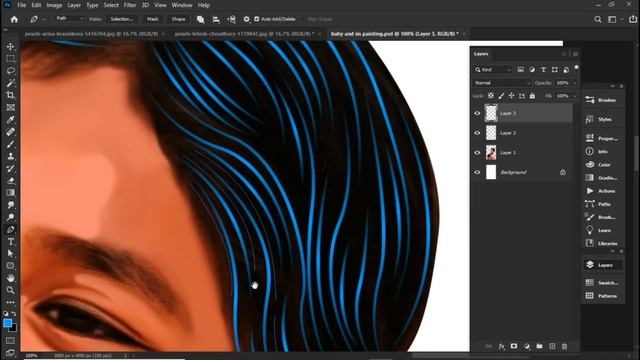640x360 pixels.
Task: Open the Filter menu
Action: (x=130, y=5)
